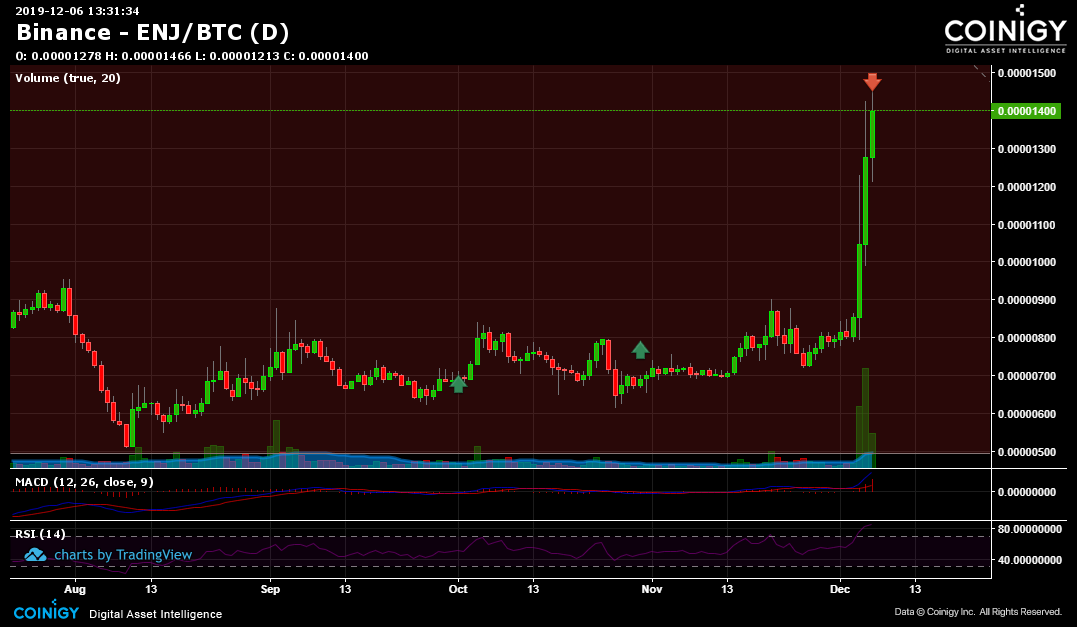Click the 0.00001300 price axis label
The height and width of the screenshot is (627, 1077).
click(1027, 149)
